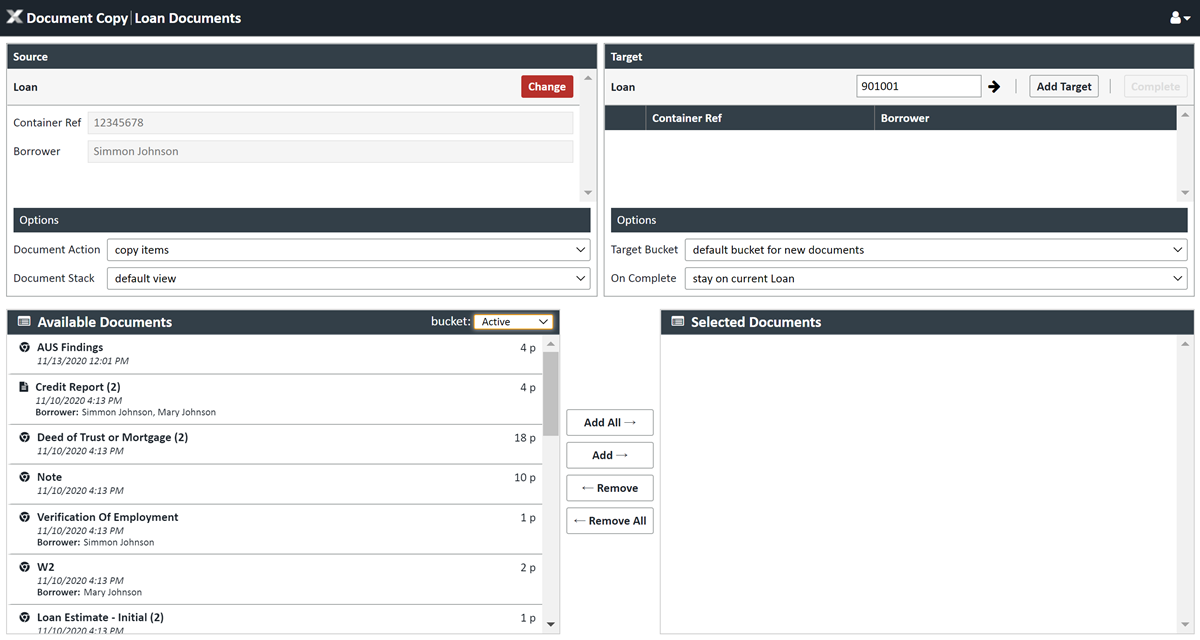Image resolution: width=1200 pixels, height=640 pixels.
Task: Click the arrow icon next to loan number
Action: pyautogui.click(x=994, y=87)
